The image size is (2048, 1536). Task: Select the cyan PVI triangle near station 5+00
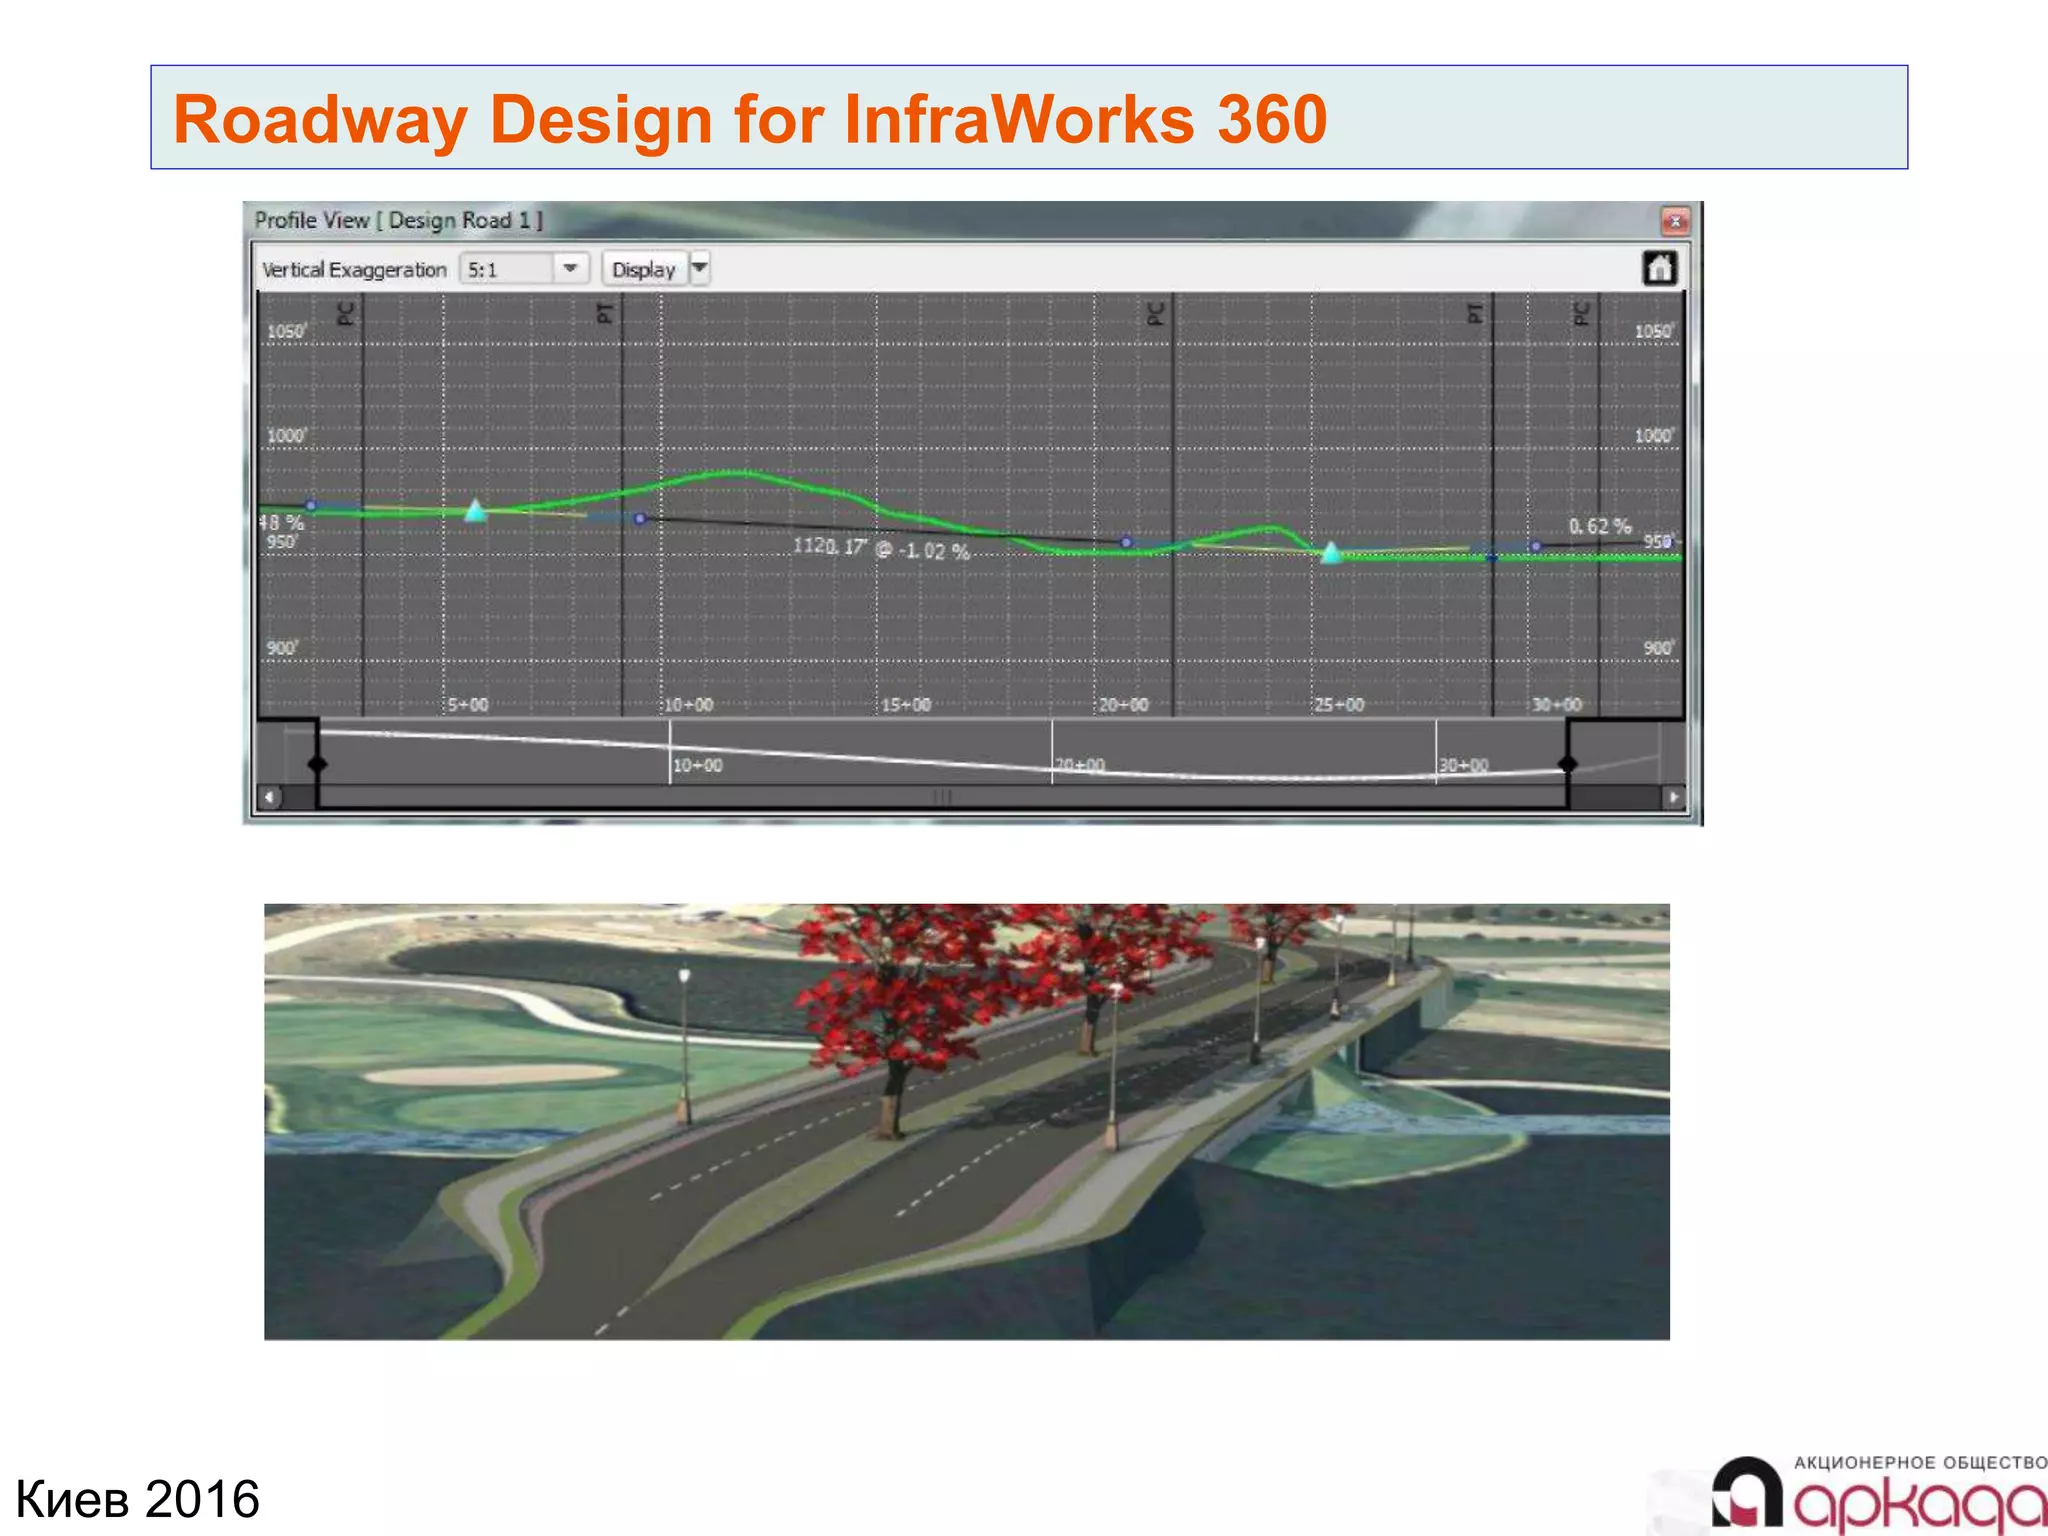click(x=476, y=510)
